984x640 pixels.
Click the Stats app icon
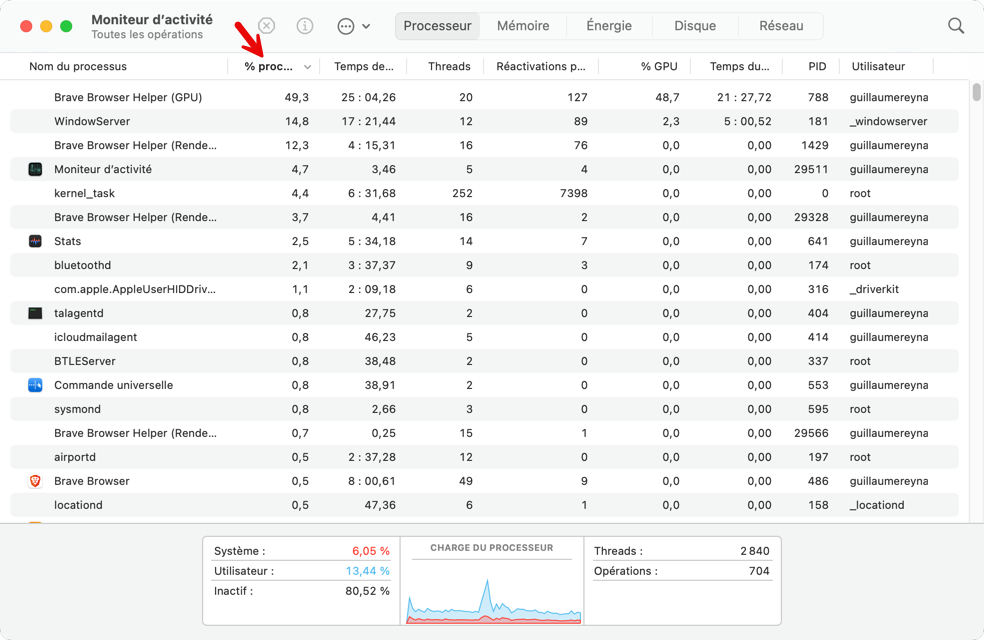(35, 241)
